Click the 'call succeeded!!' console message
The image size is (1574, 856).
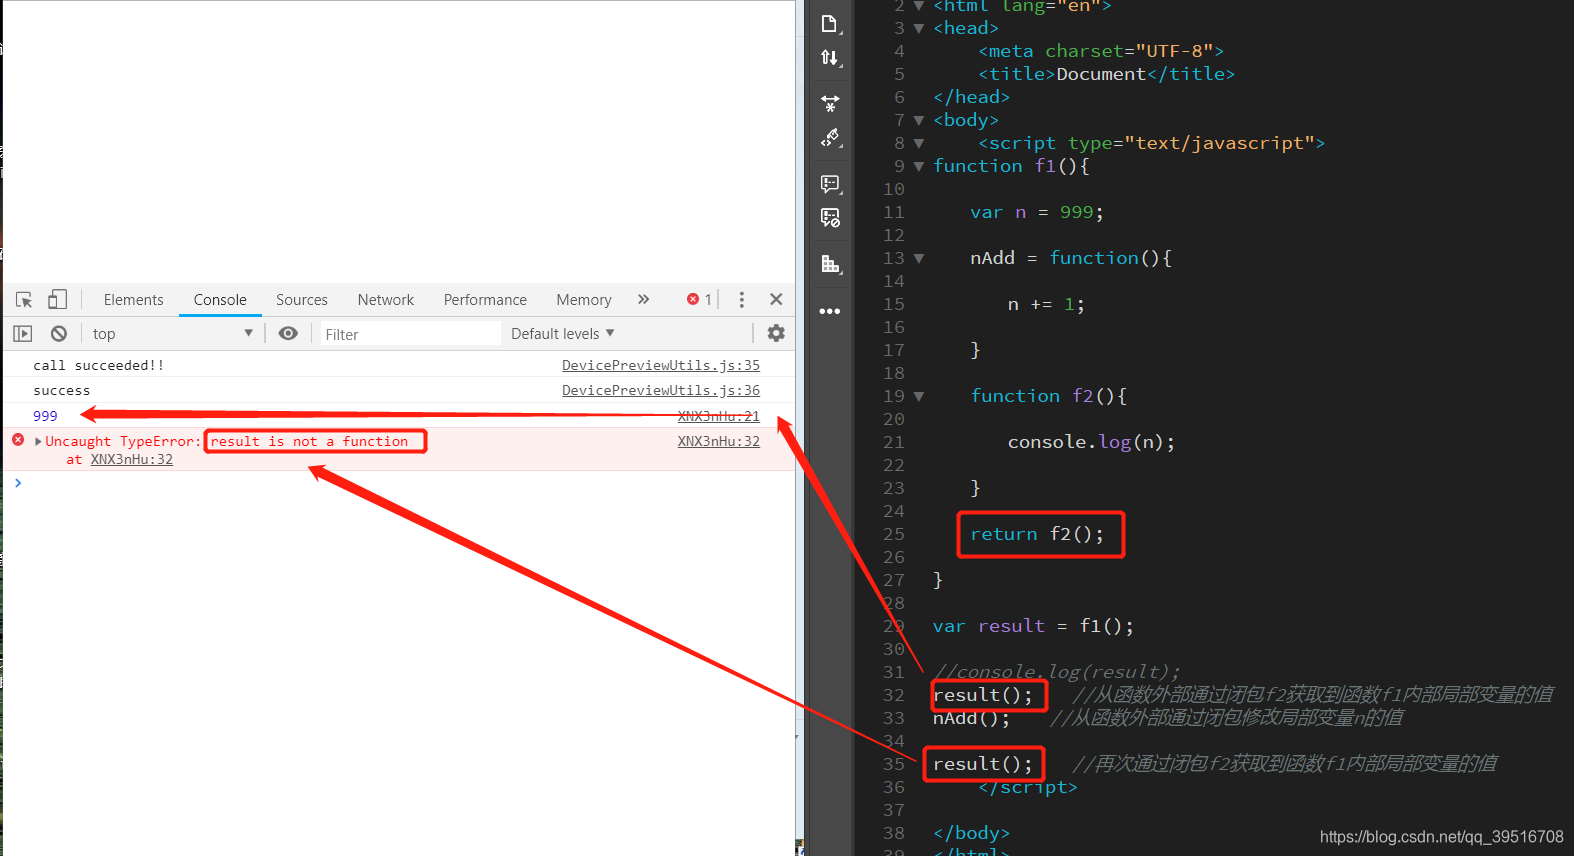98,365
